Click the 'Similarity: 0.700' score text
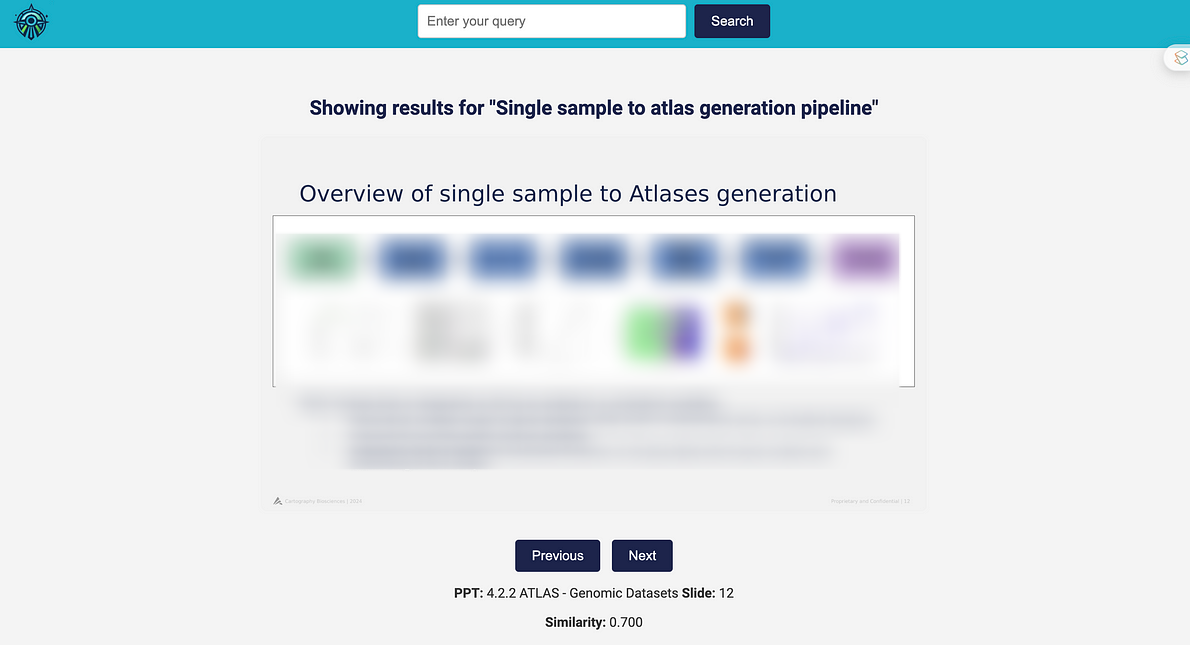The image size is (1190, 645). tap(594, 621)
